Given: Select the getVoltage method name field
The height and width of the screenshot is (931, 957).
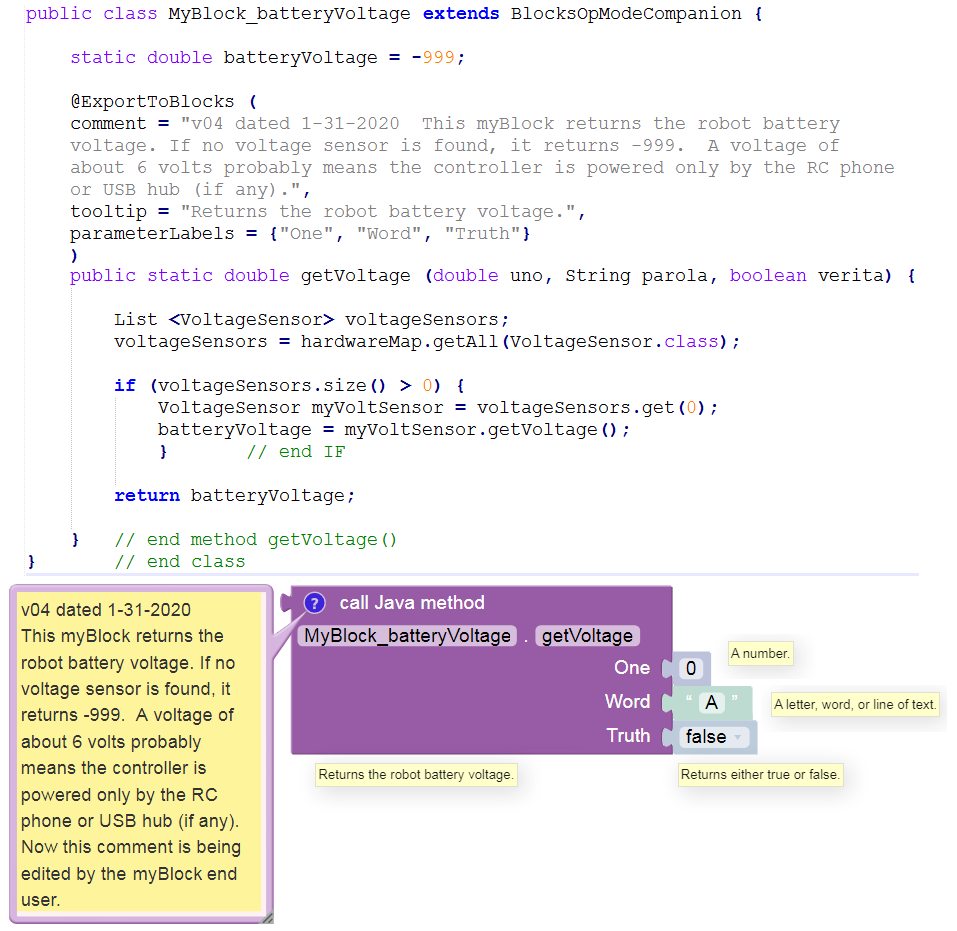Looking at the screenshot, I should (587, 636).
